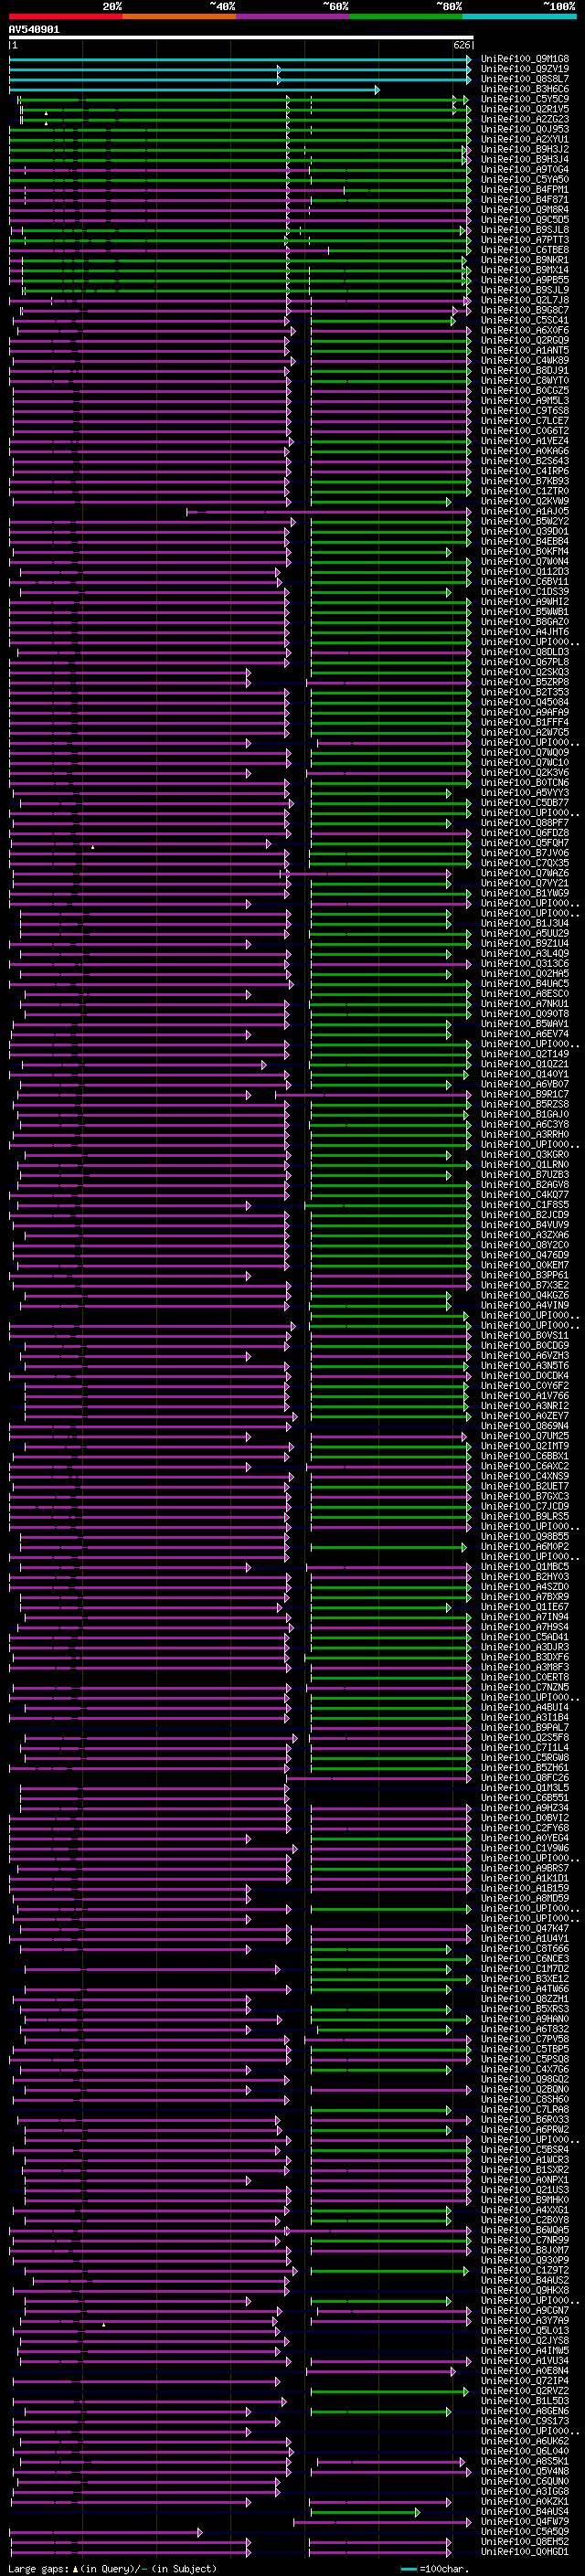Open hit UniRef100_Q2R1V5

(525, 109)
